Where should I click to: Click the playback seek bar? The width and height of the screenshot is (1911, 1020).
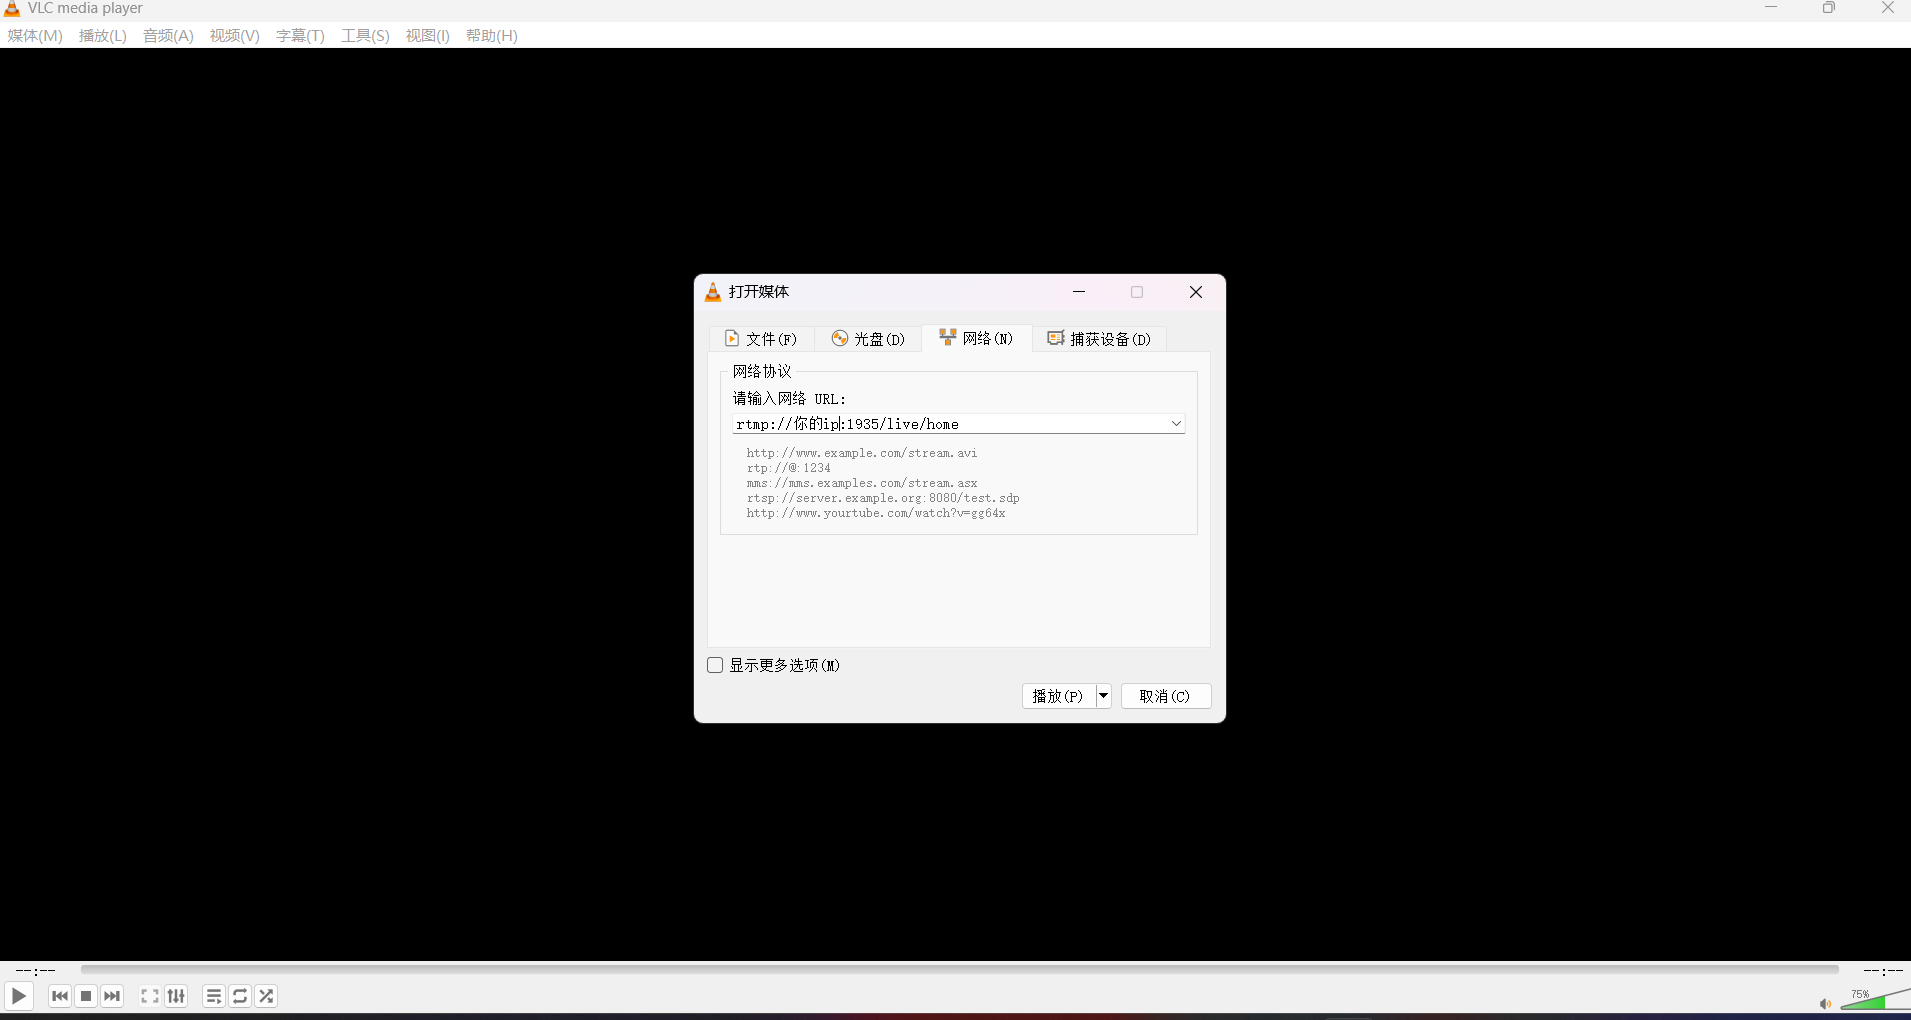pyautogui.click(x=959, y=969)
